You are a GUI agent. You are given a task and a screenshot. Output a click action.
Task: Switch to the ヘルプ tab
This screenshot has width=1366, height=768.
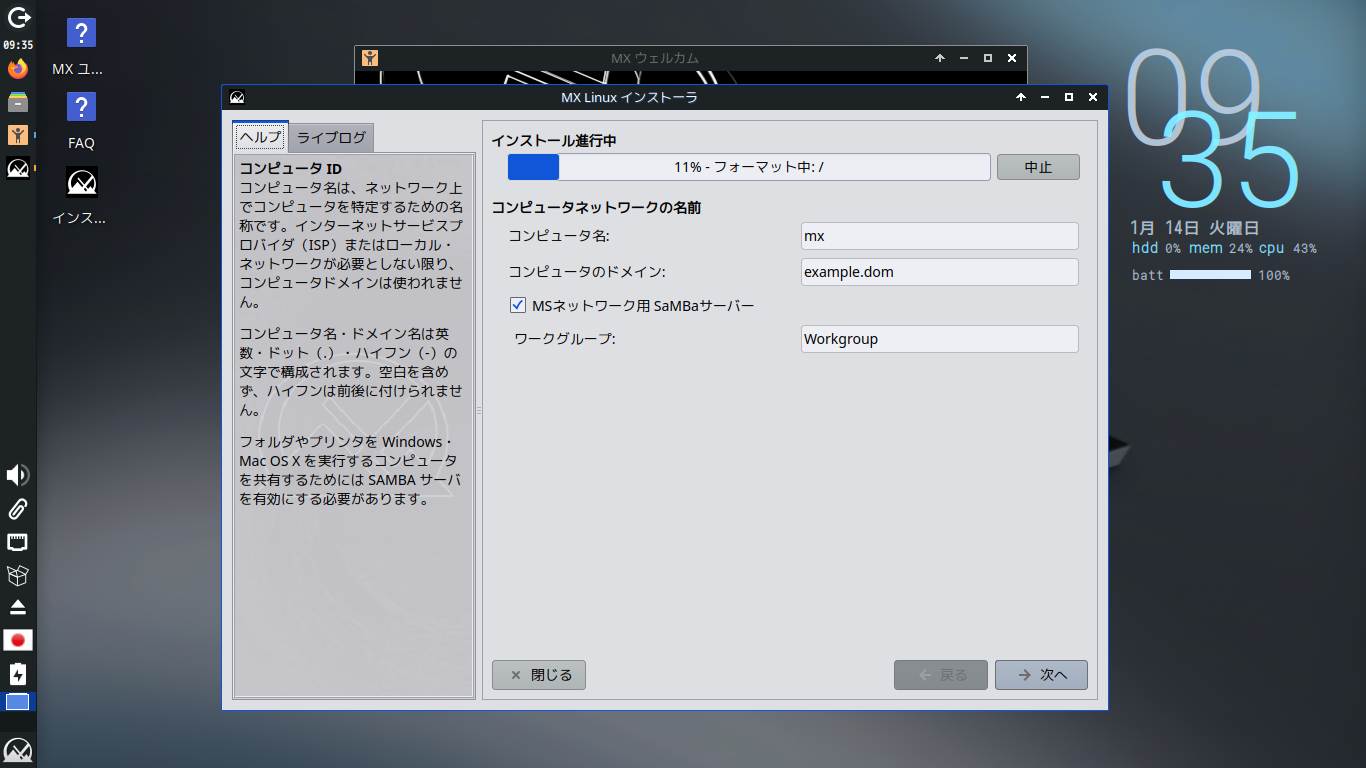(261, 137)
